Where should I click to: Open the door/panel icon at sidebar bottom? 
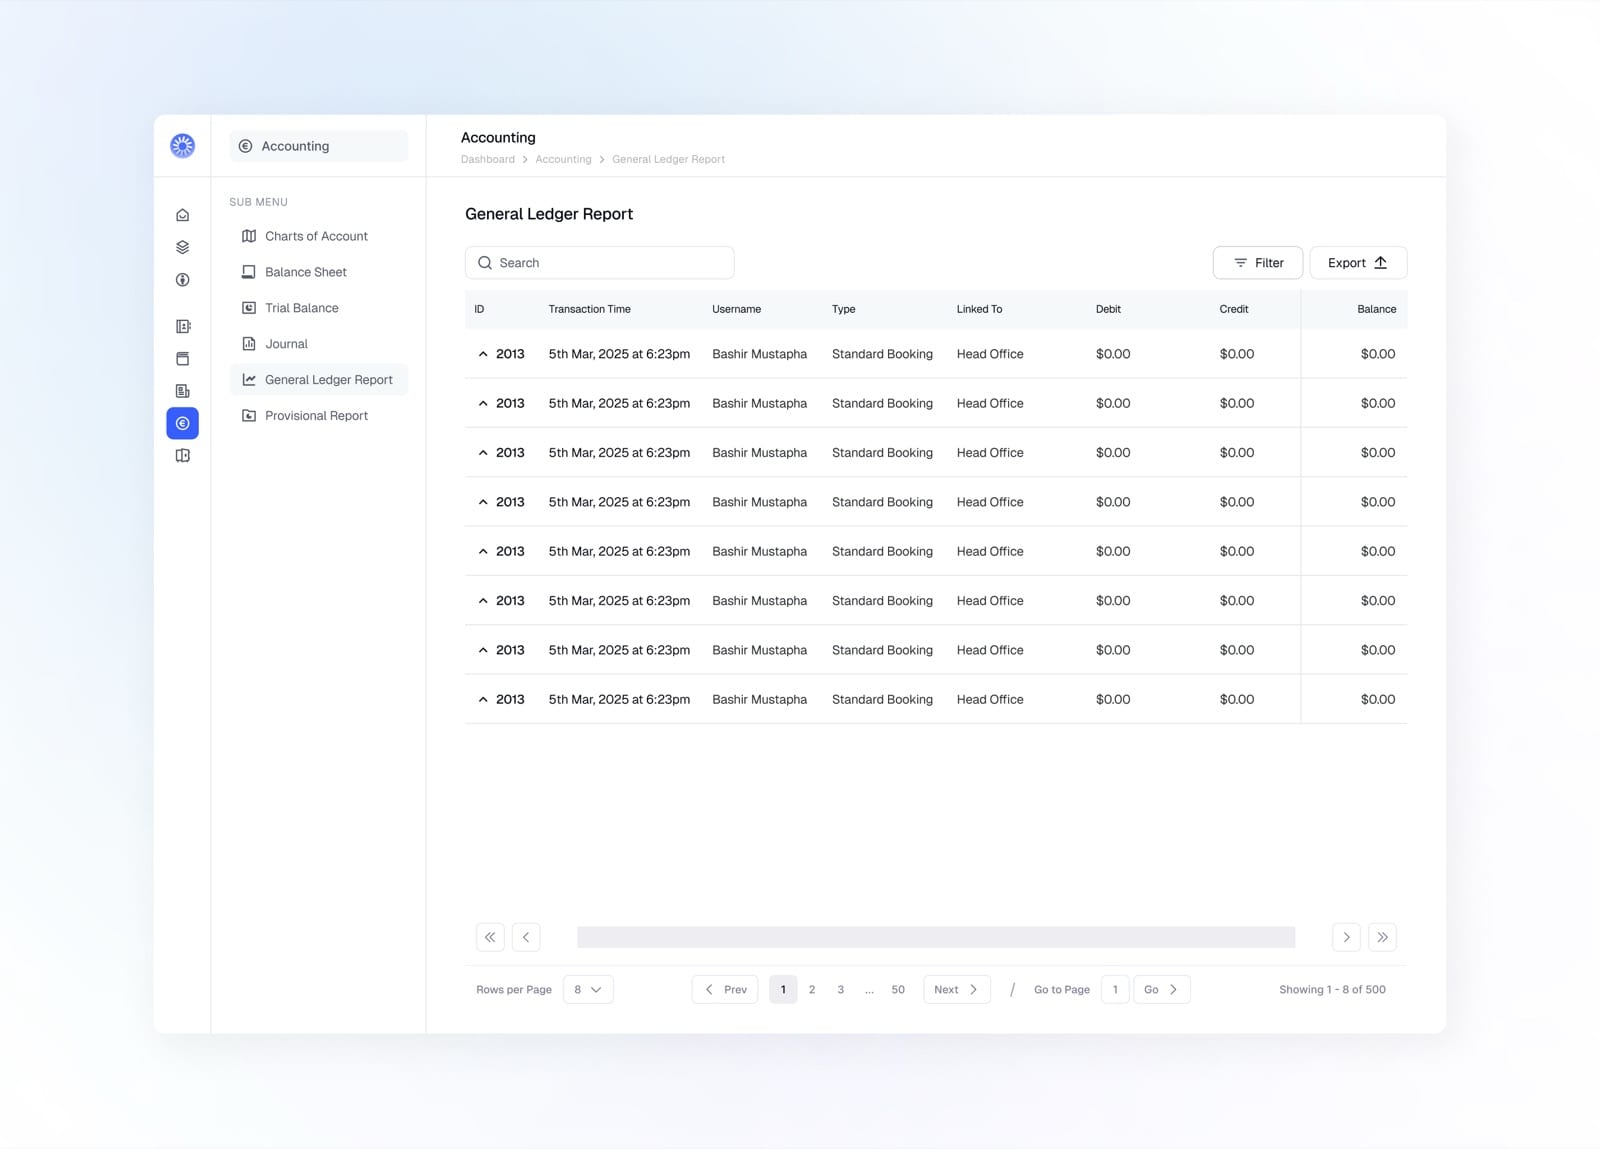(x=182, y=455)
